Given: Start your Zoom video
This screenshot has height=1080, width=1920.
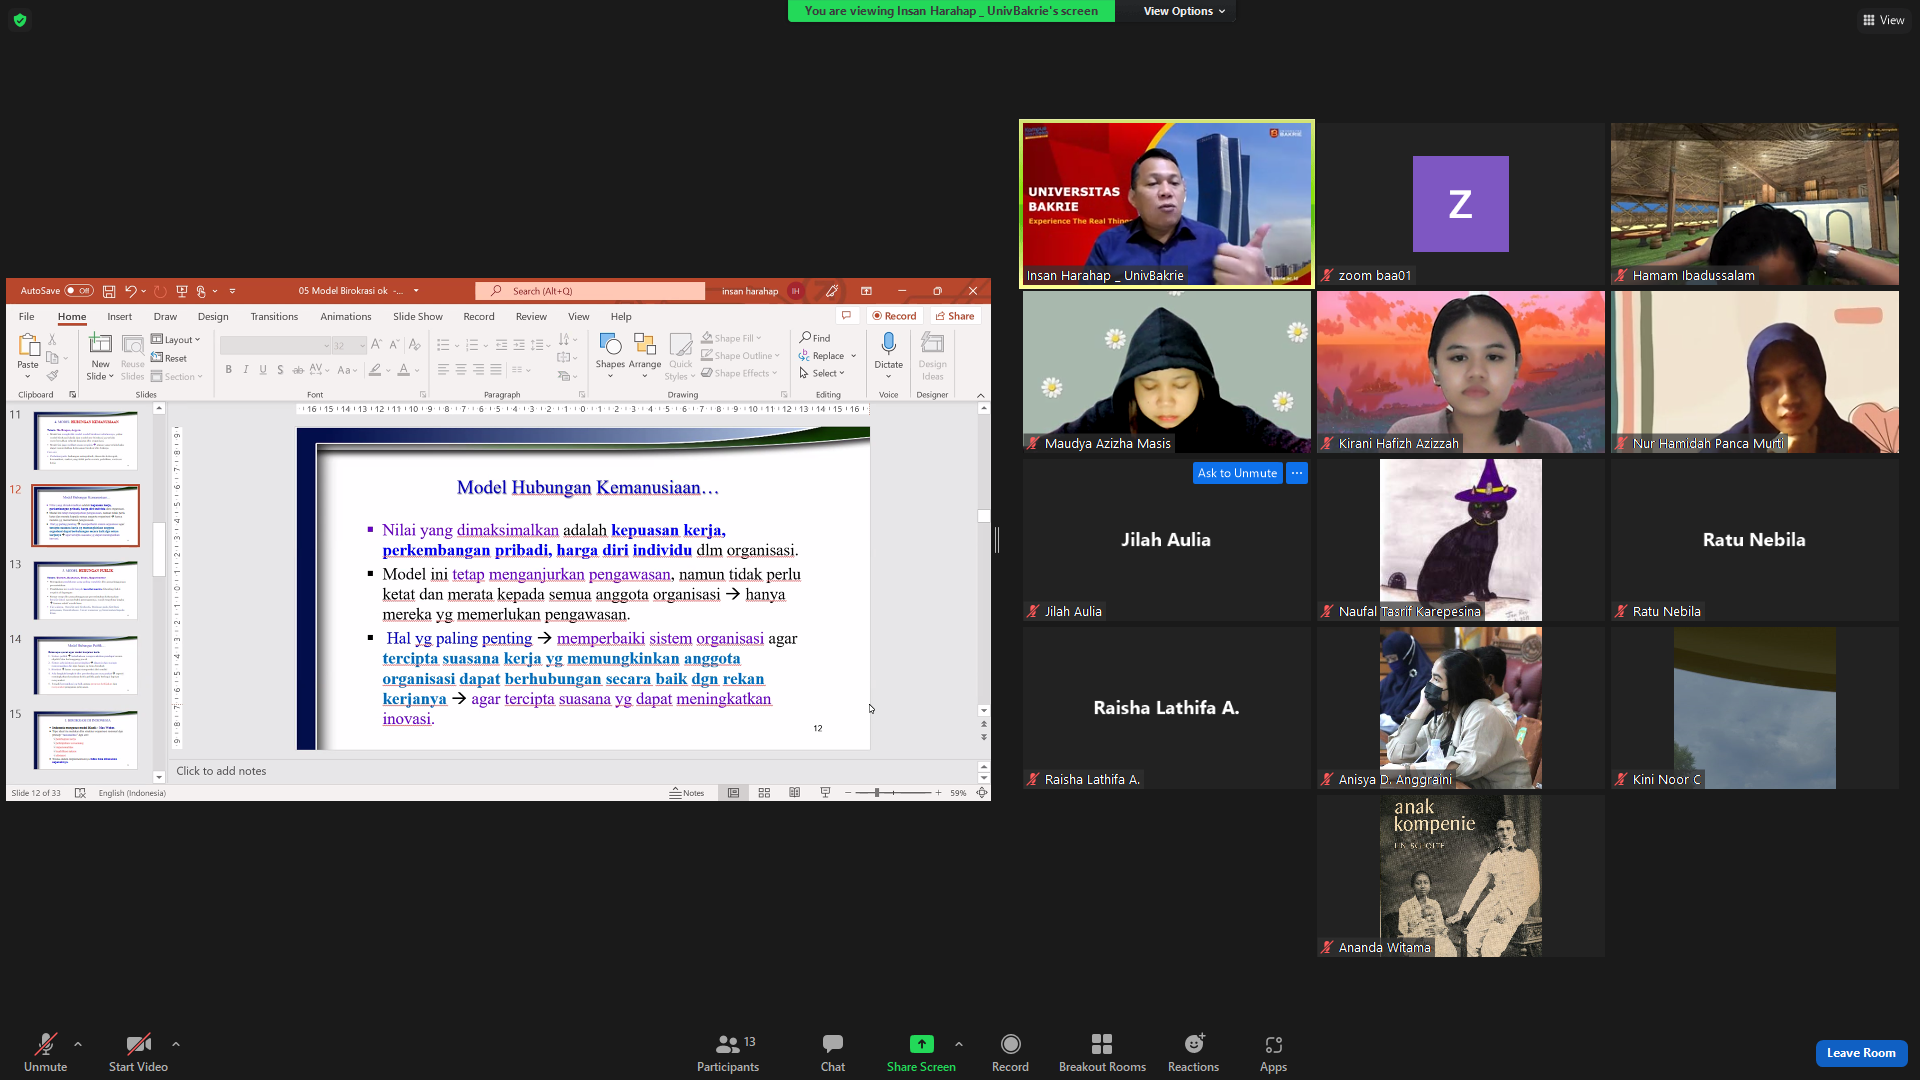Looking at the screenshot, I should 138,1053.
